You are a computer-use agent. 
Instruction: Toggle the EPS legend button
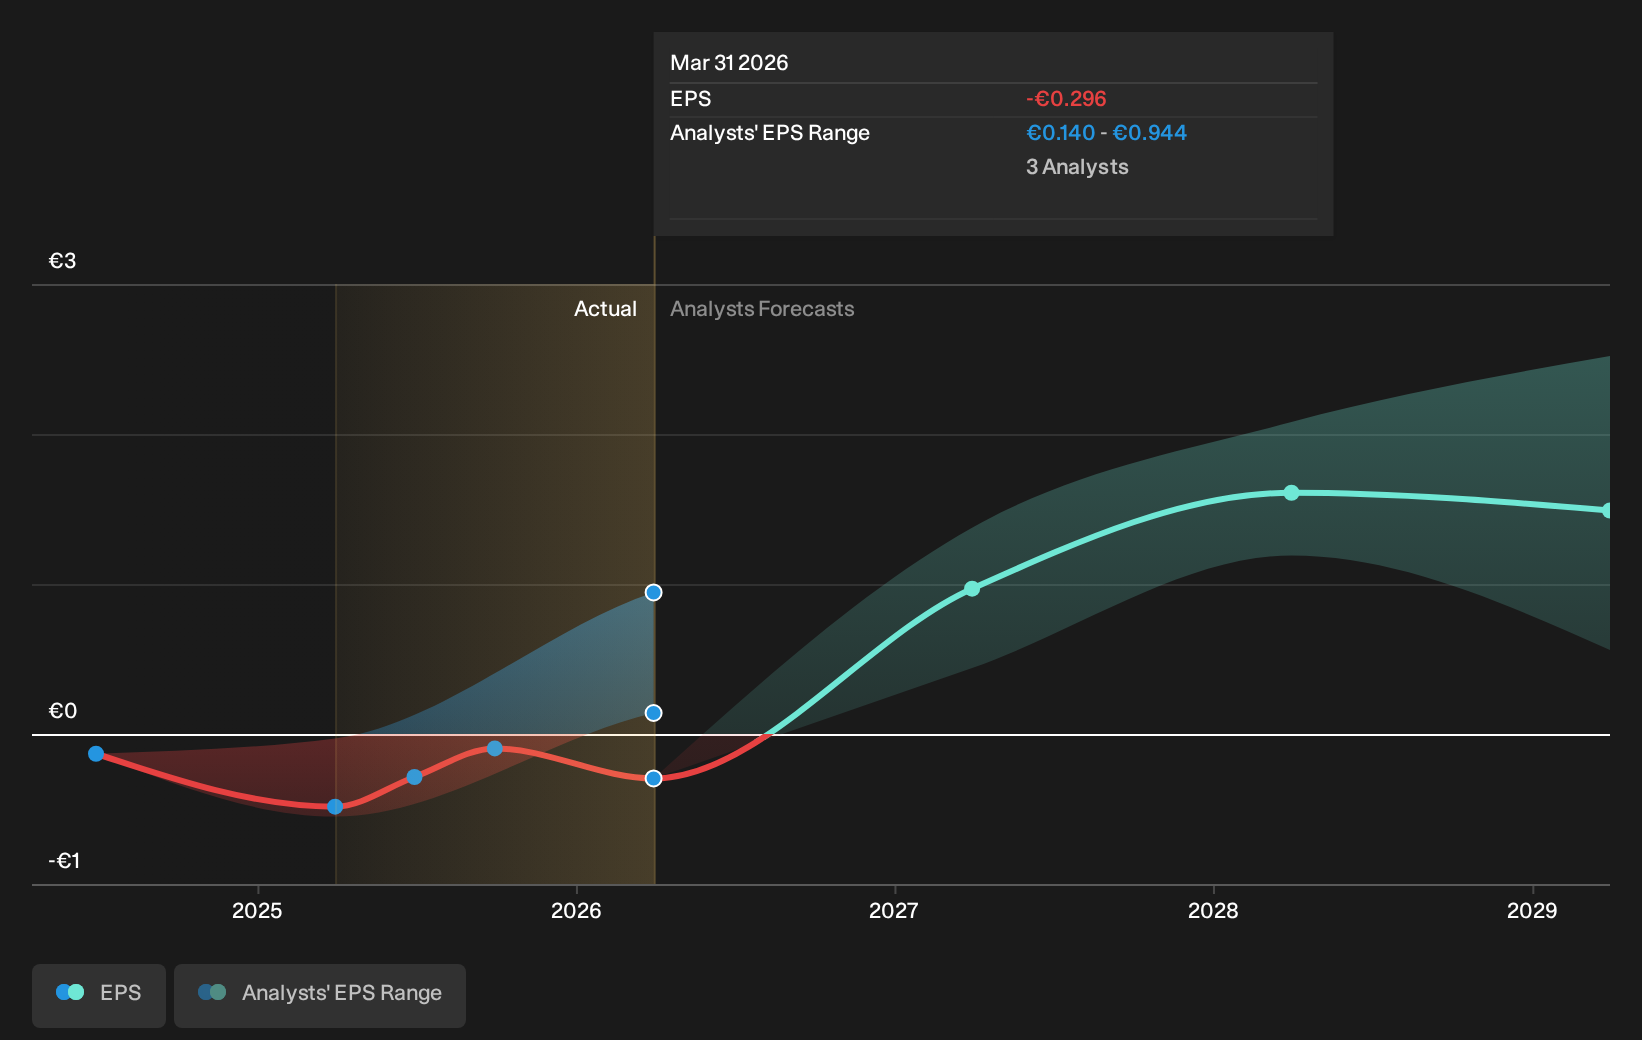coord(99,995)
